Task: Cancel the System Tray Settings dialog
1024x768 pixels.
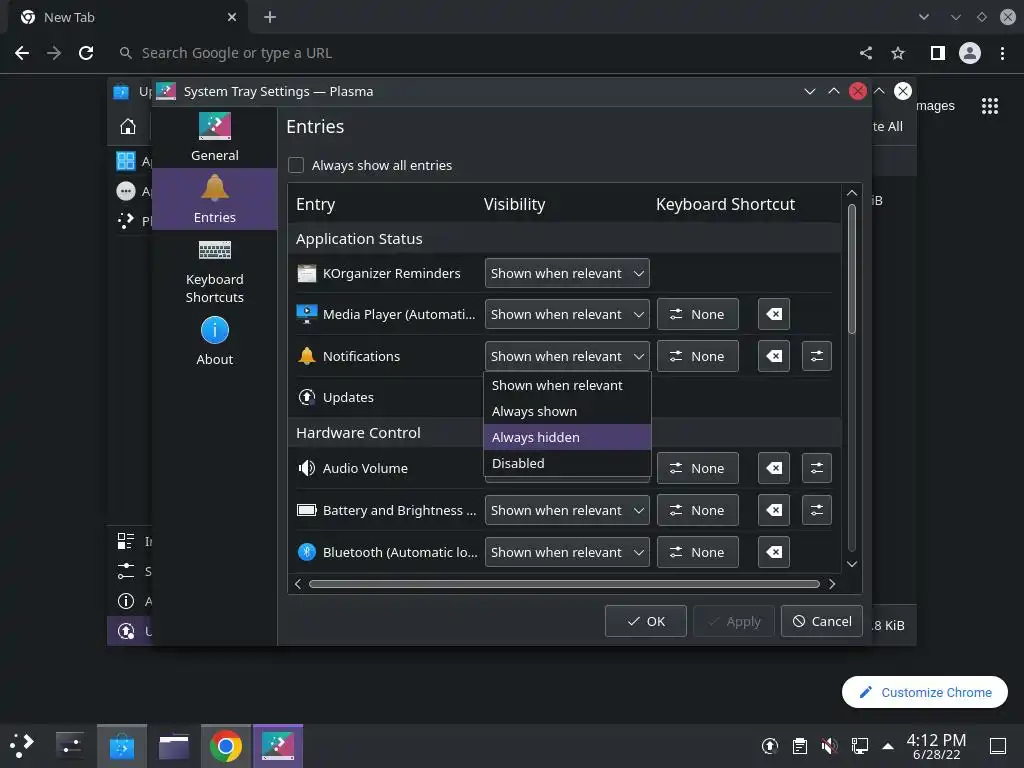Action: (822, 621)
